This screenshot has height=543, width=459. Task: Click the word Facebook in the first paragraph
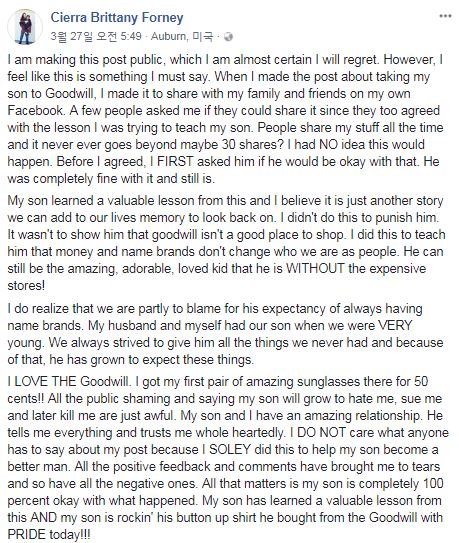(36, 110)
